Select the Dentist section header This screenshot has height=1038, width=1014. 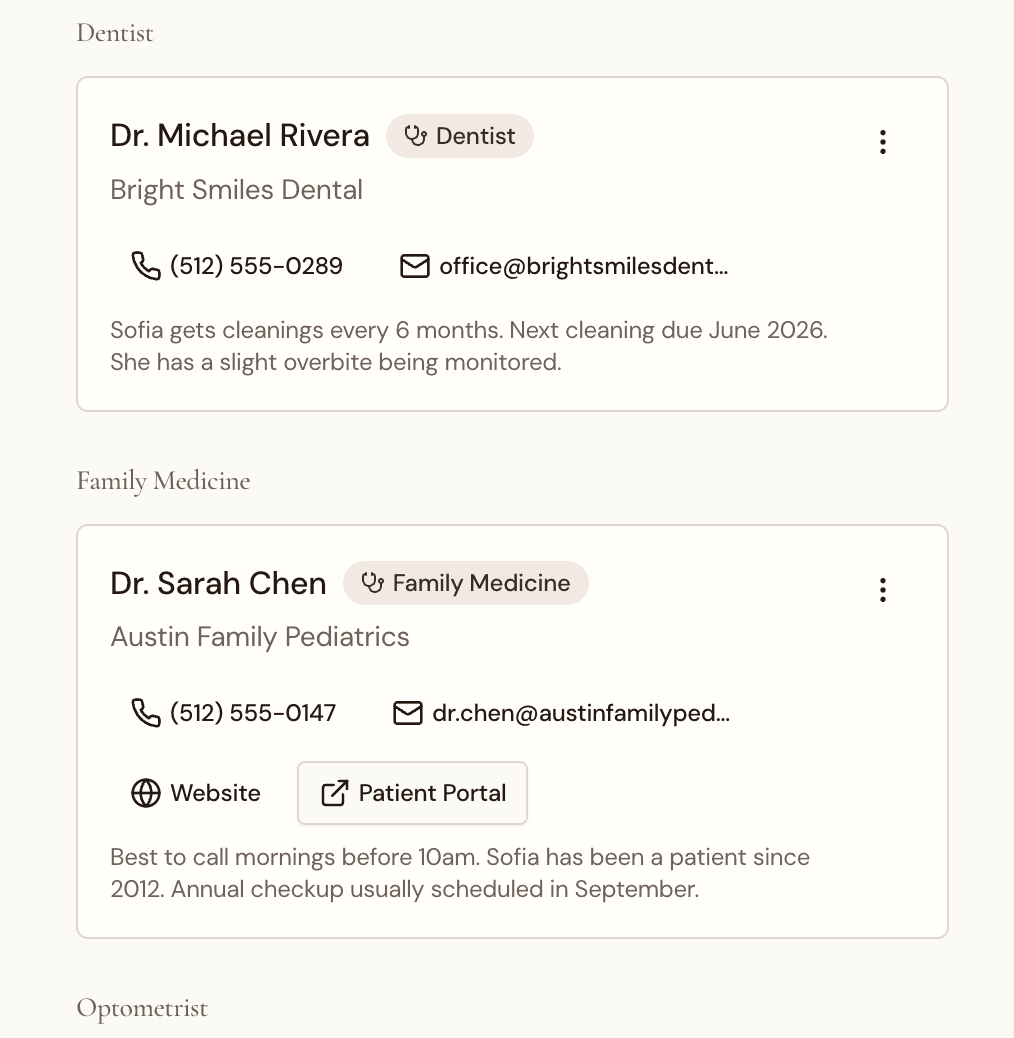tap(114, 33)
